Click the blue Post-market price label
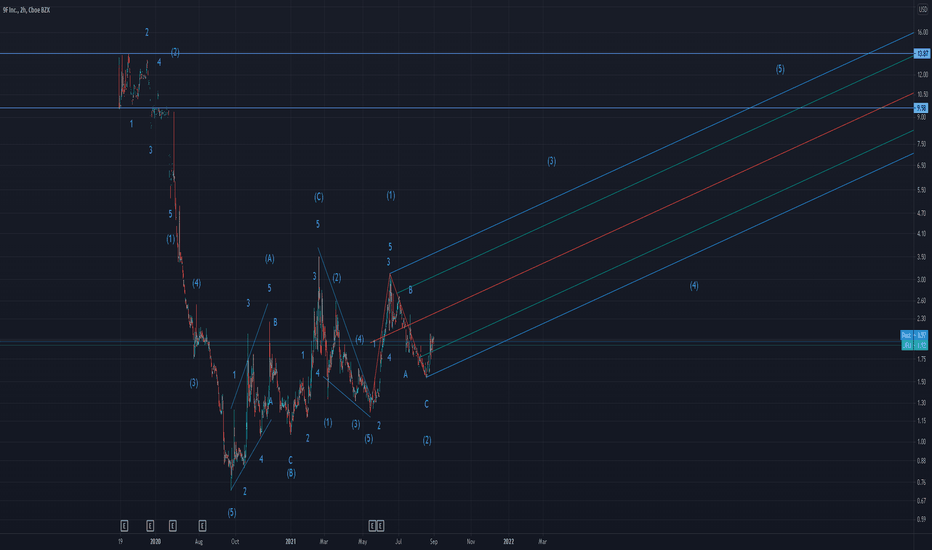The width and height of the screenshot is (932, 550). point(914,335)
